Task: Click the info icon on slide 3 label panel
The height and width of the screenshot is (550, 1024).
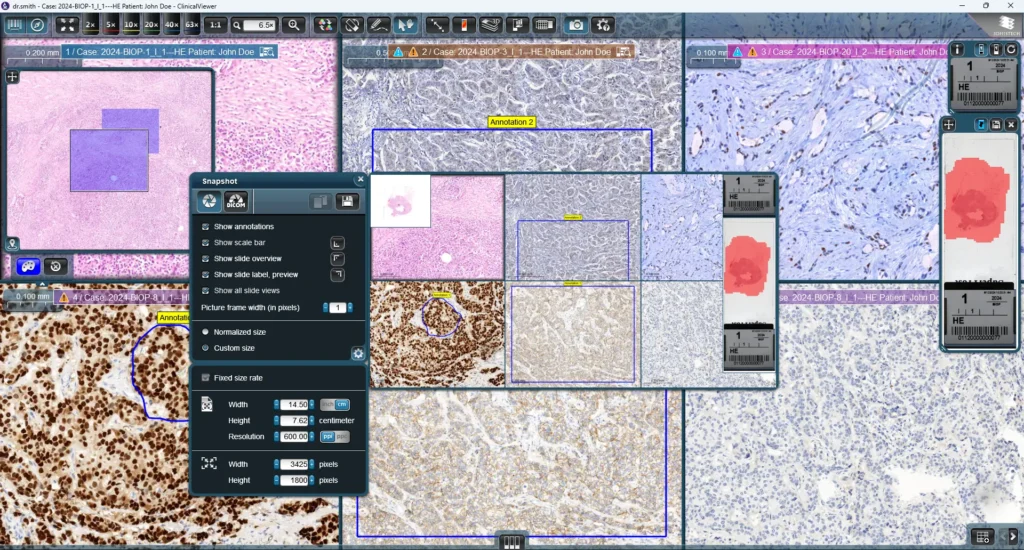Action: coord(957,50)
